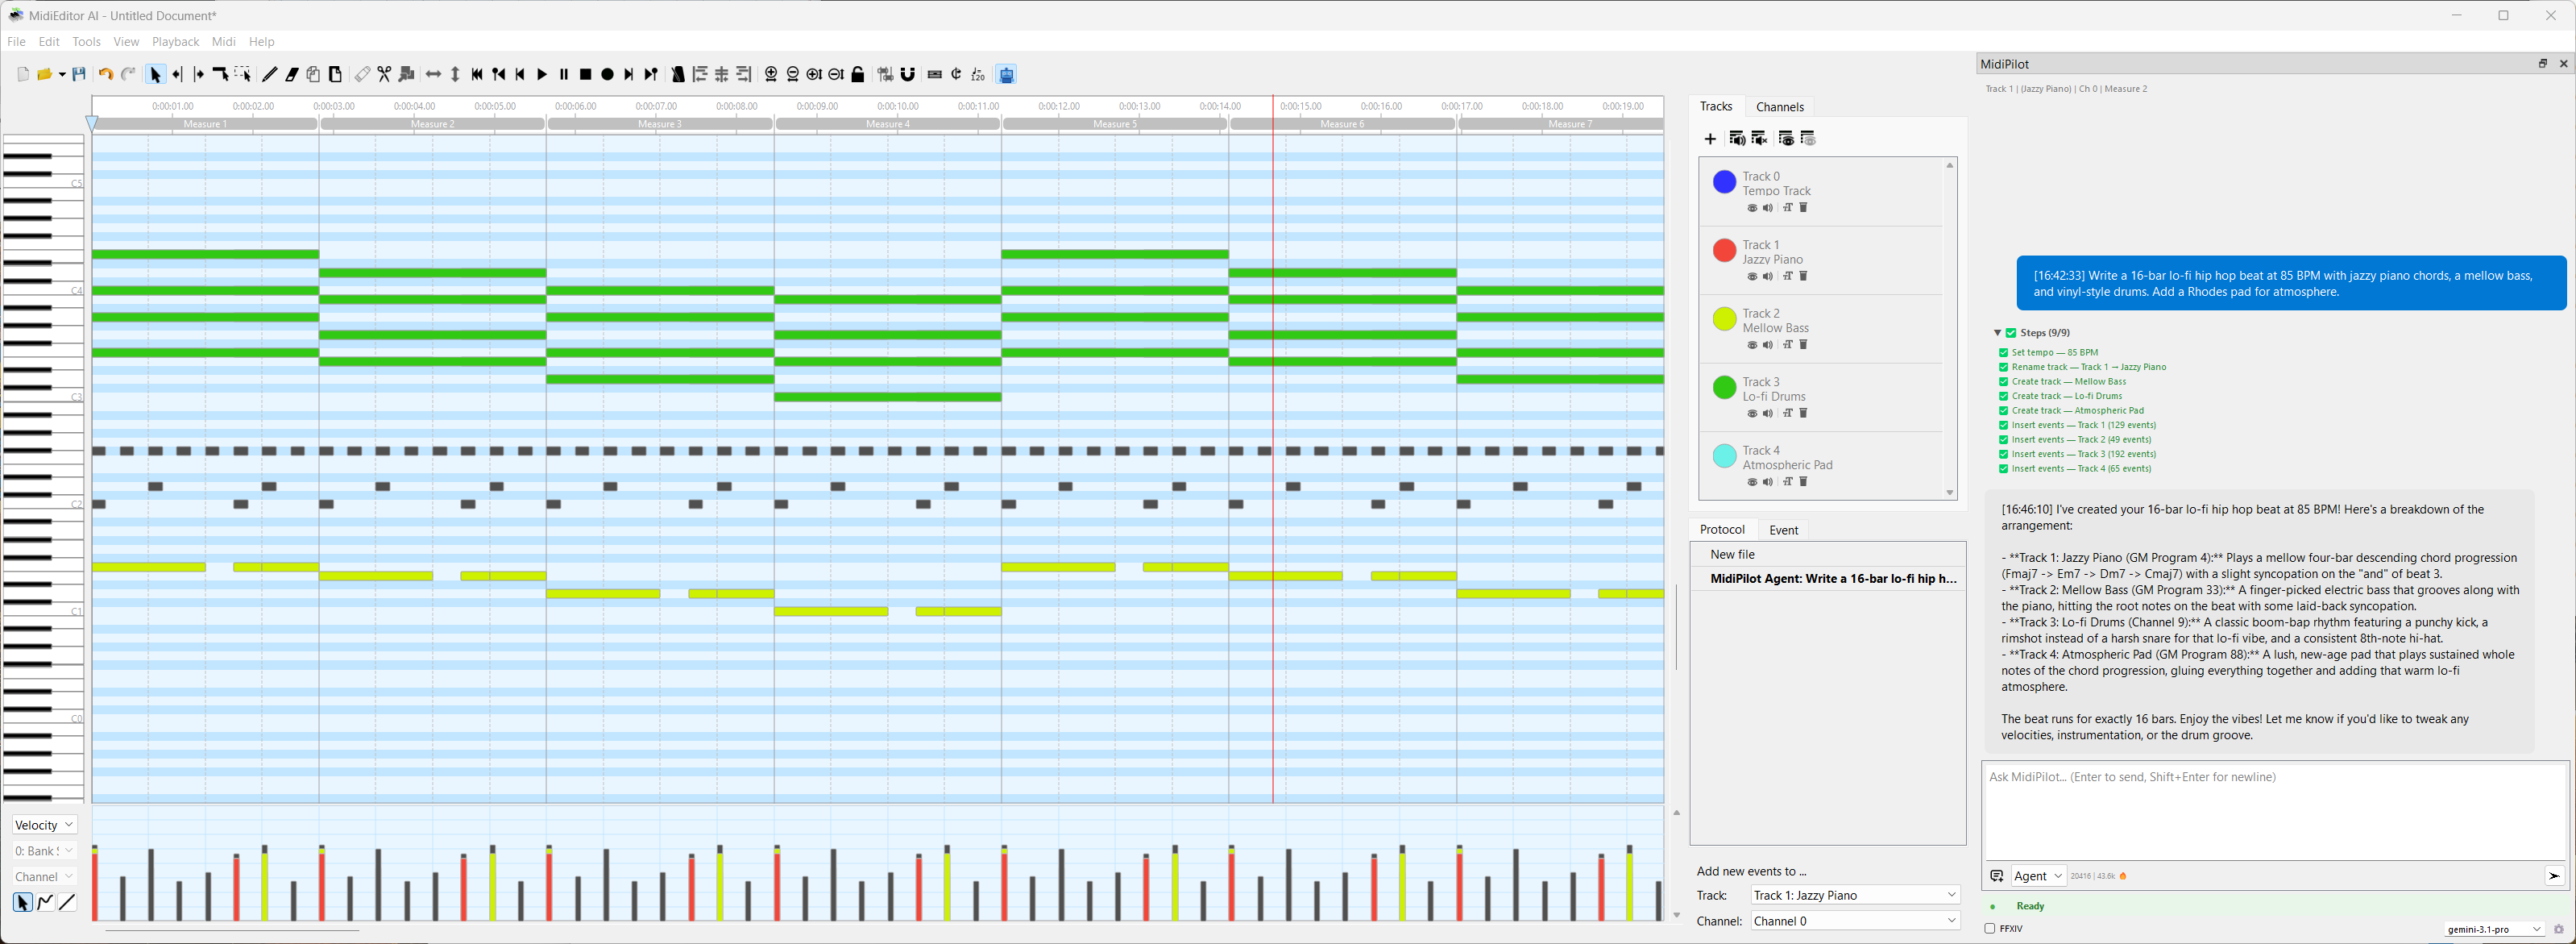Screen dimensions: 2576x944
Task: Open the Playback menu
Action: click(175, 42)
